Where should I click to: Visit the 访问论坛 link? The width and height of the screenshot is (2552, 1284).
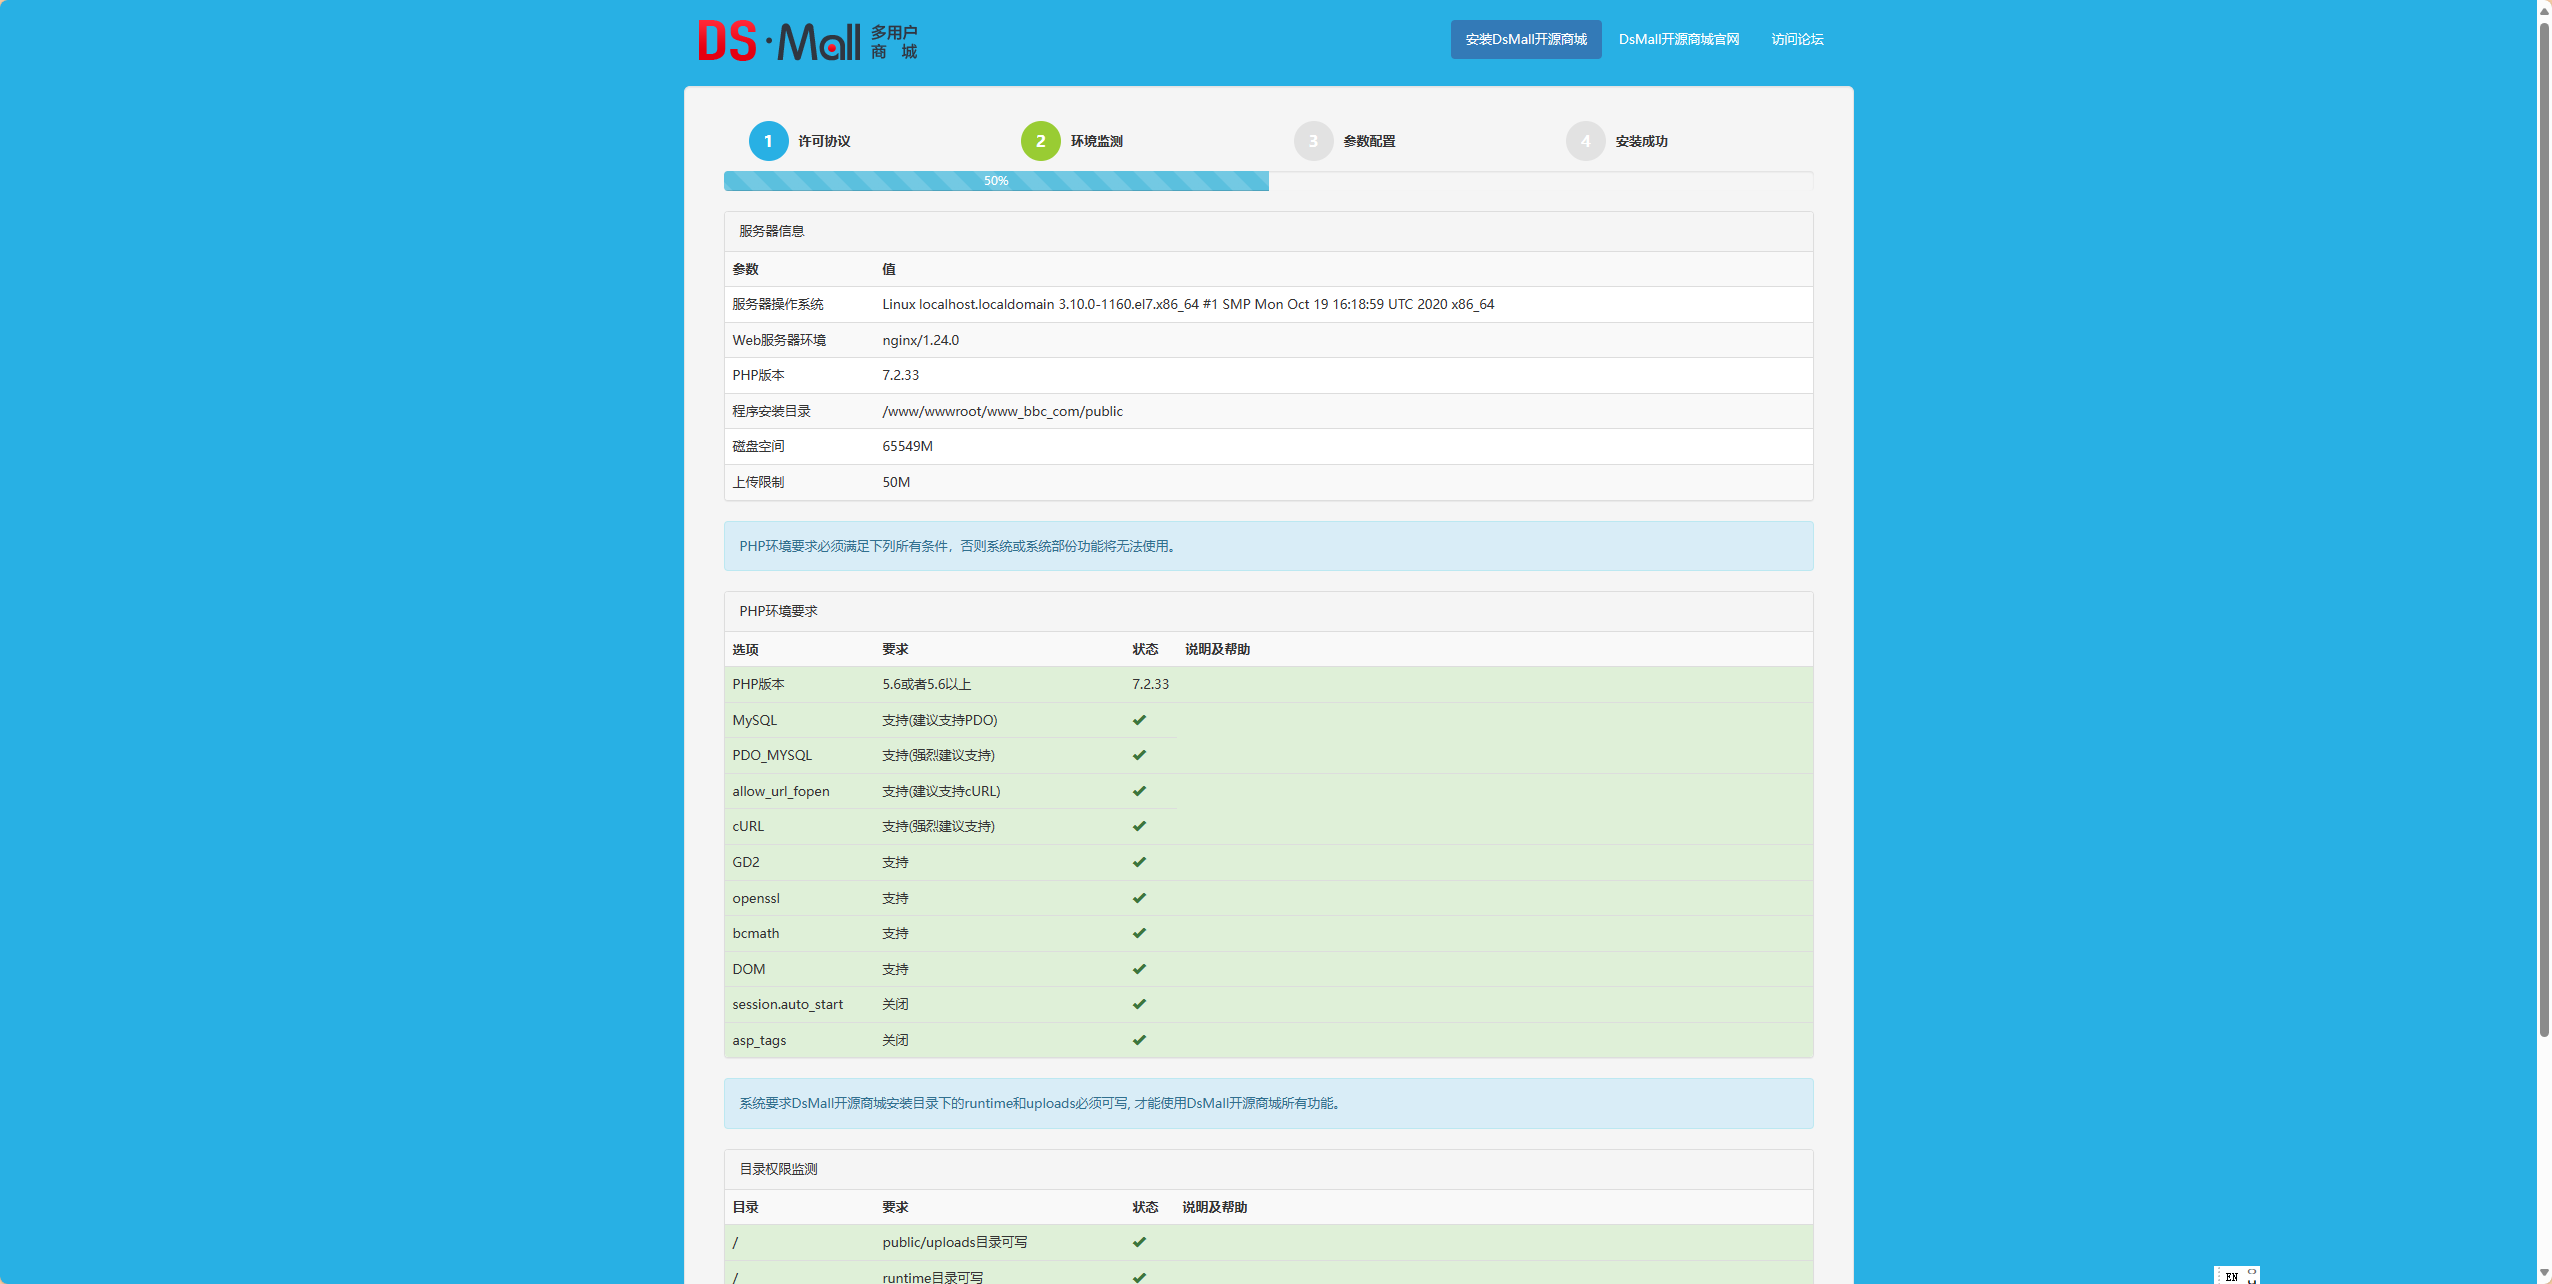tap(1797, 39)
